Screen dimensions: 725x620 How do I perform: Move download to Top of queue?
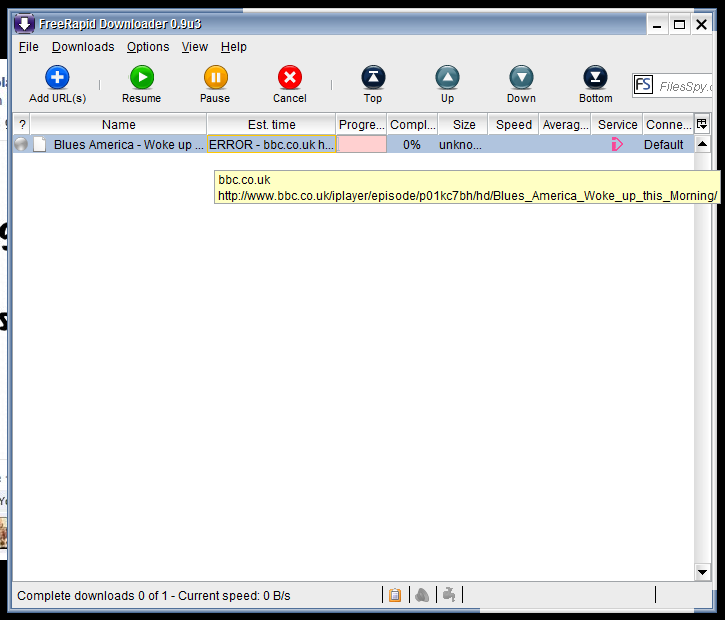[x=373, y=78]
